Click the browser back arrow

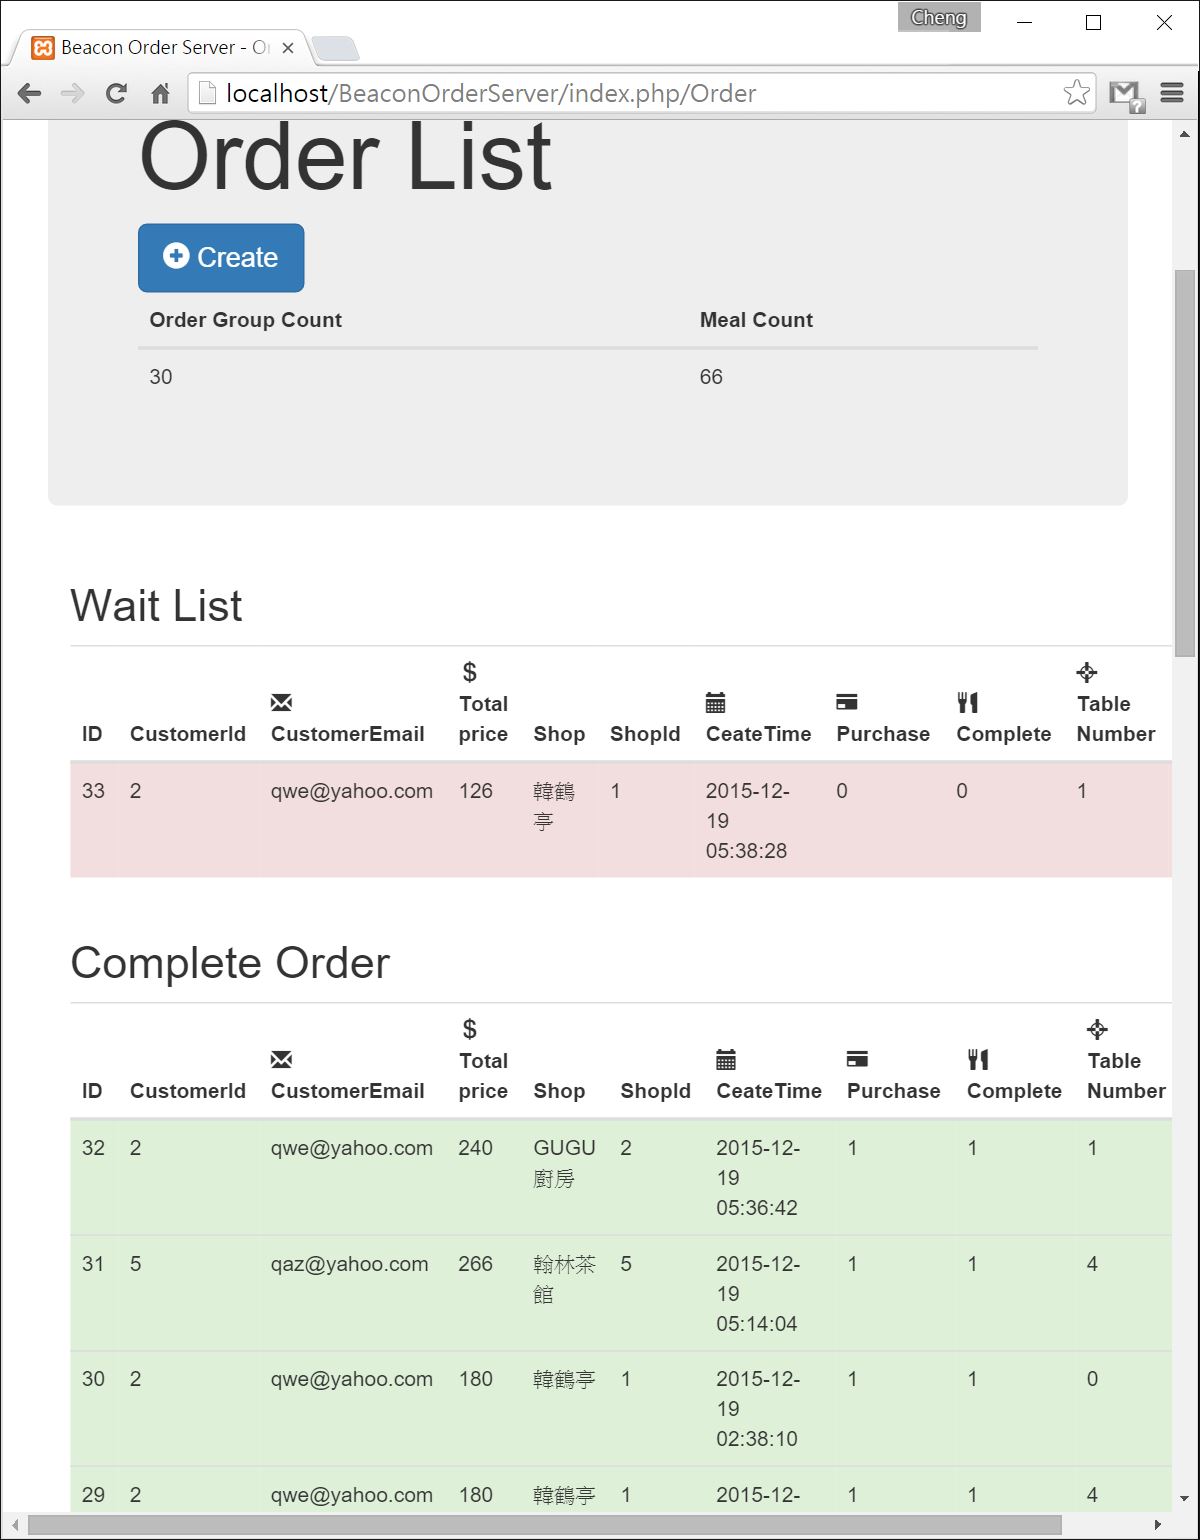[x=30, y=94]
